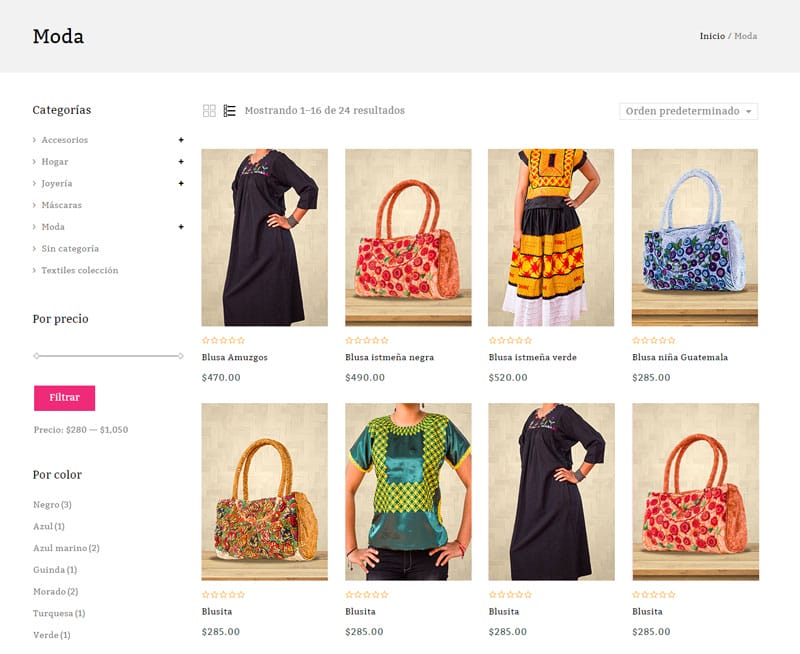Open the Textiles colección category
The width and height of the screenshot is (800, 654).
click(80, 270)
